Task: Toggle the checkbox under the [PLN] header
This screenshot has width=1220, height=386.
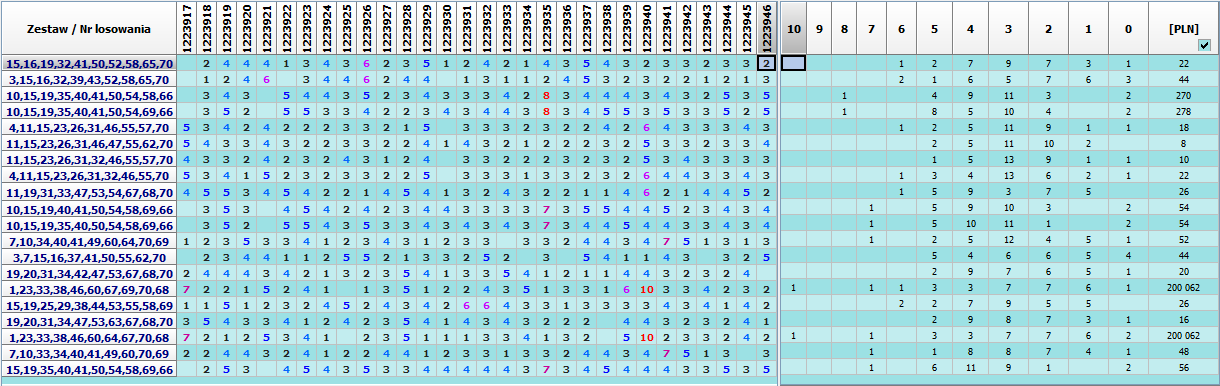Action: click(1203, 45)
